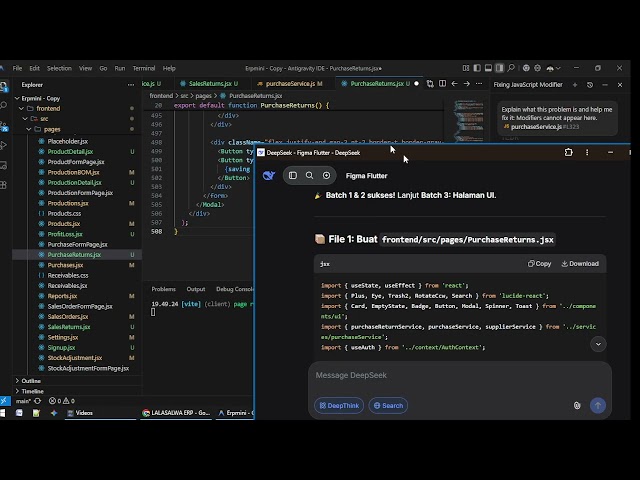The height and width of the screenshot is (480, 640).
Task: Open StockAdjustment.jsx file
Action: pos(75,358)
